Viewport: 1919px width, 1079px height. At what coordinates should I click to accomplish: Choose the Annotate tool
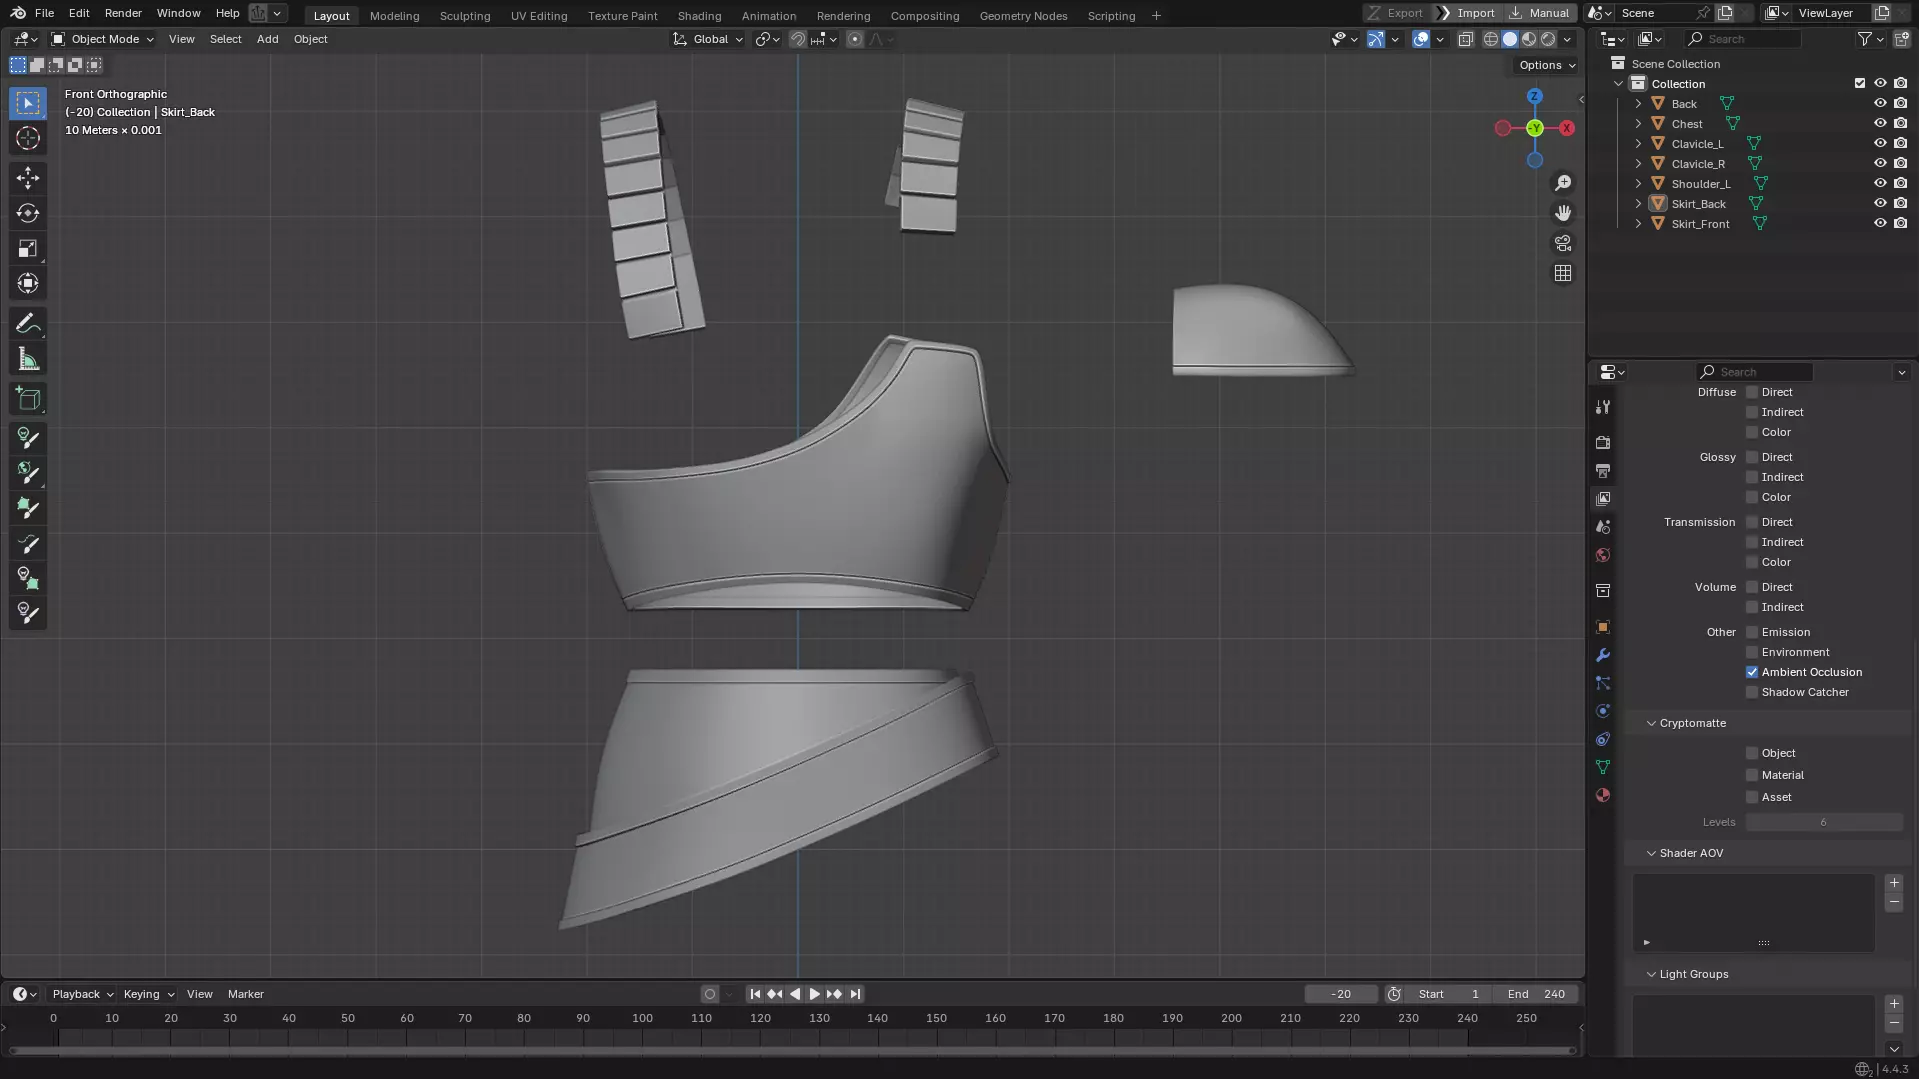pos(28,324)
